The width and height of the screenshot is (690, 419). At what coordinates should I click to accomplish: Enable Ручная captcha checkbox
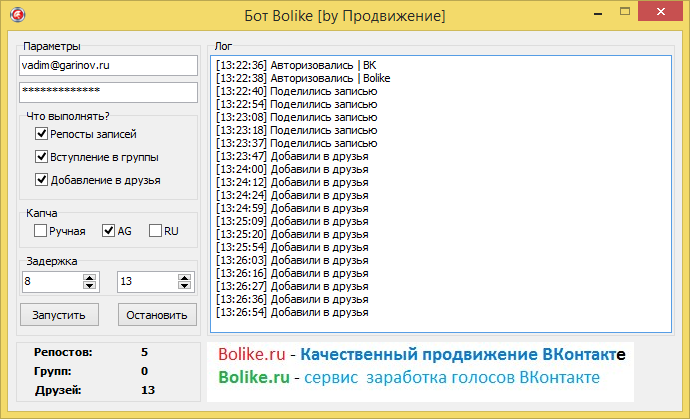point(40,231)
